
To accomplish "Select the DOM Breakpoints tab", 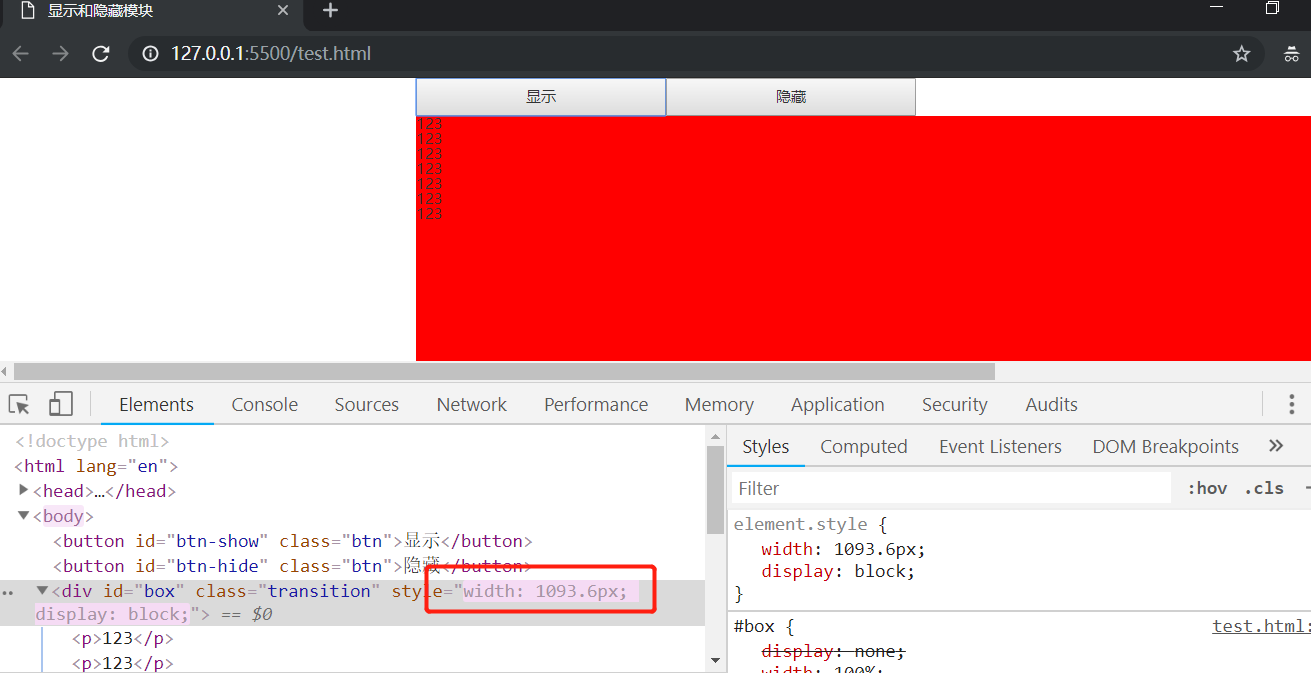I will pyautogui.click(x=1166, y=447).
